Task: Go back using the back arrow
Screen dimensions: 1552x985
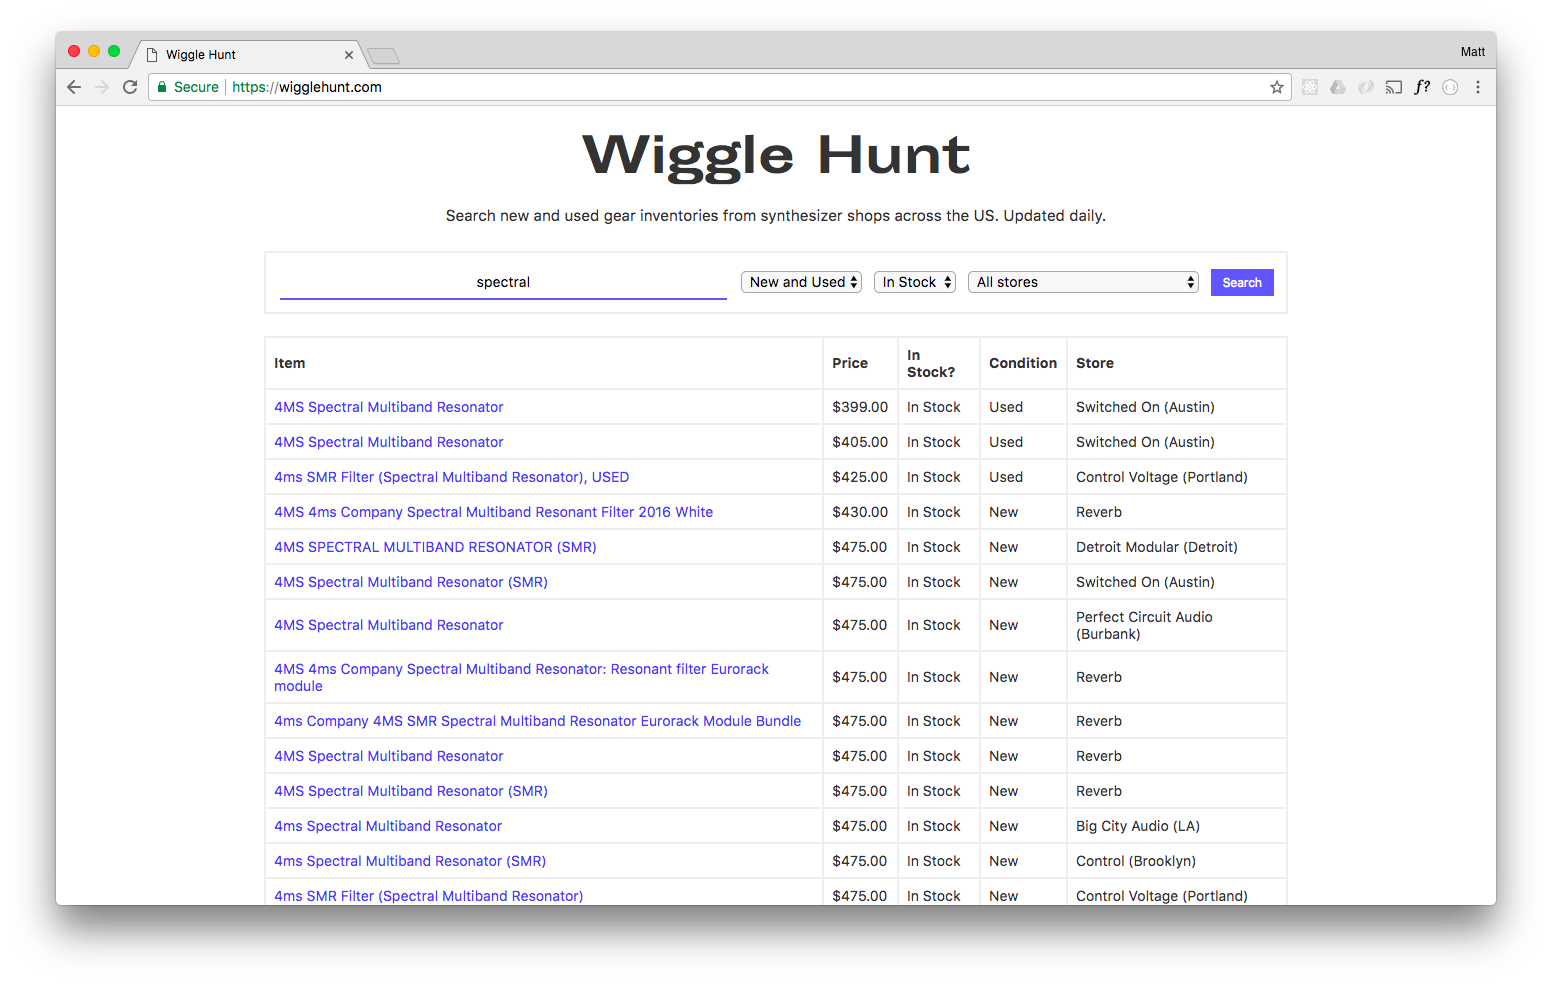Action: (x=74, y=87)
